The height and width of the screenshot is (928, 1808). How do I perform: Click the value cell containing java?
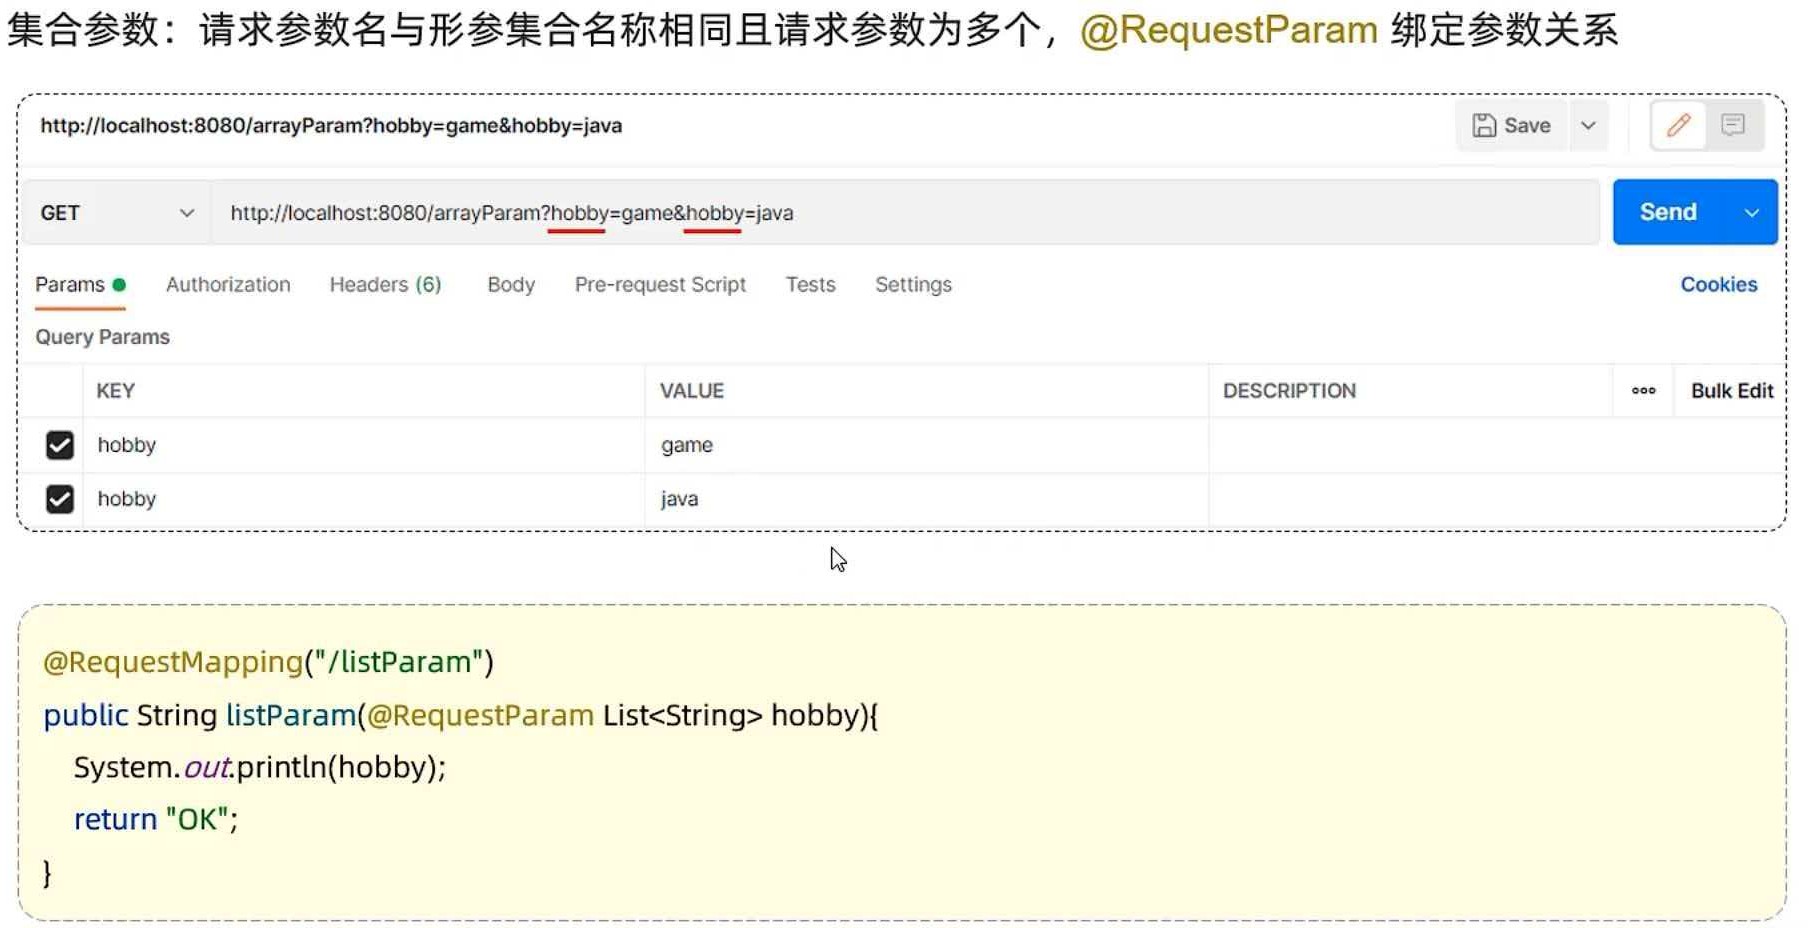coord(927,499)
